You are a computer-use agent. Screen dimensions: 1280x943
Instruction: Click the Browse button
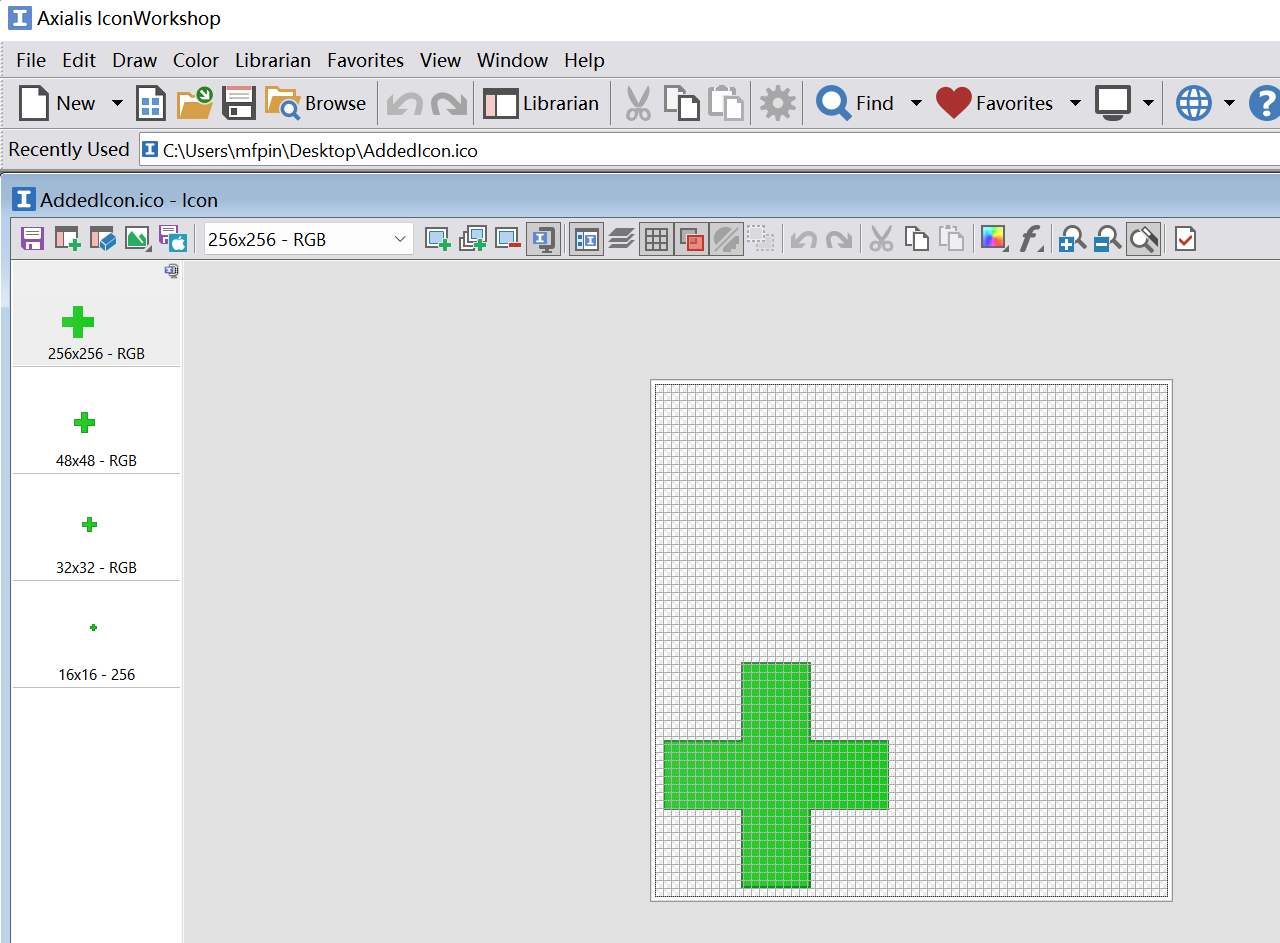[316, 103]
